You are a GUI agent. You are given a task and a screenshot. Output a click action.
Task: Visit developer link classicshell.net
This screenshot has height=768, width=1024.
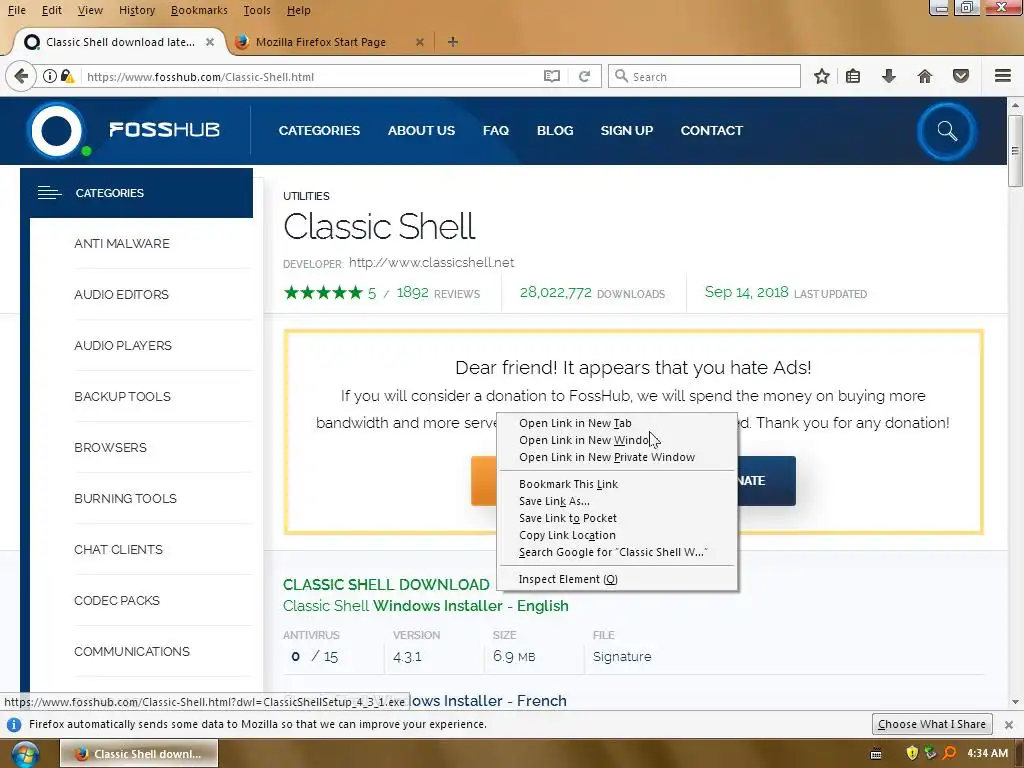coord(432,263)
